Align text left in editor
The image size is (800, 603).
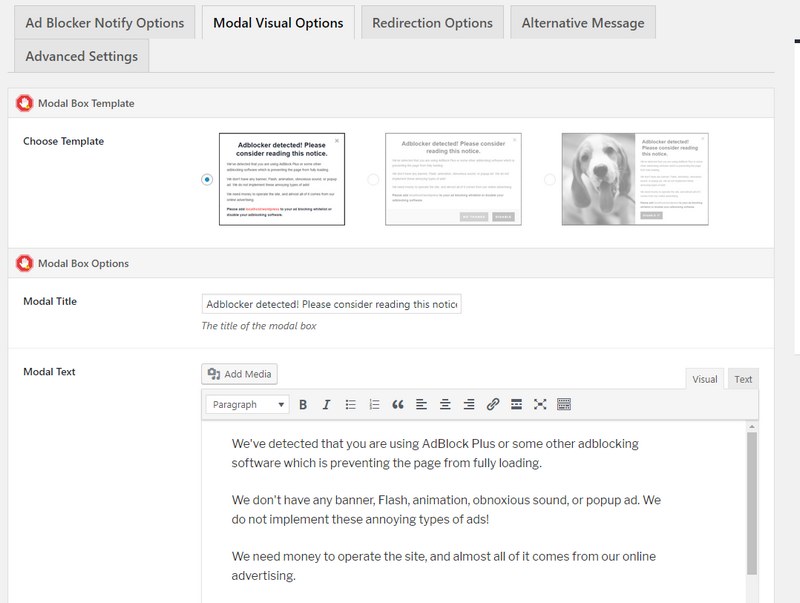pos(421,405)
